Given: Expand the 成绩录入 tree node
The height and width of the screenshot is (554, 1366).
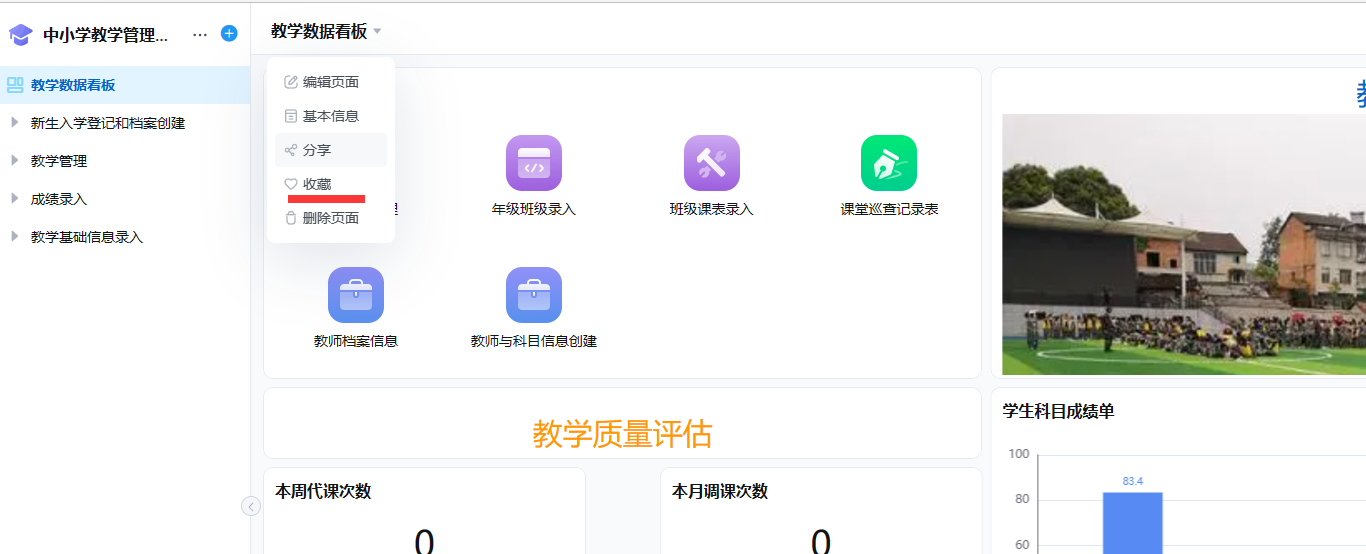Looking at the screenshot, I should 14,198.
